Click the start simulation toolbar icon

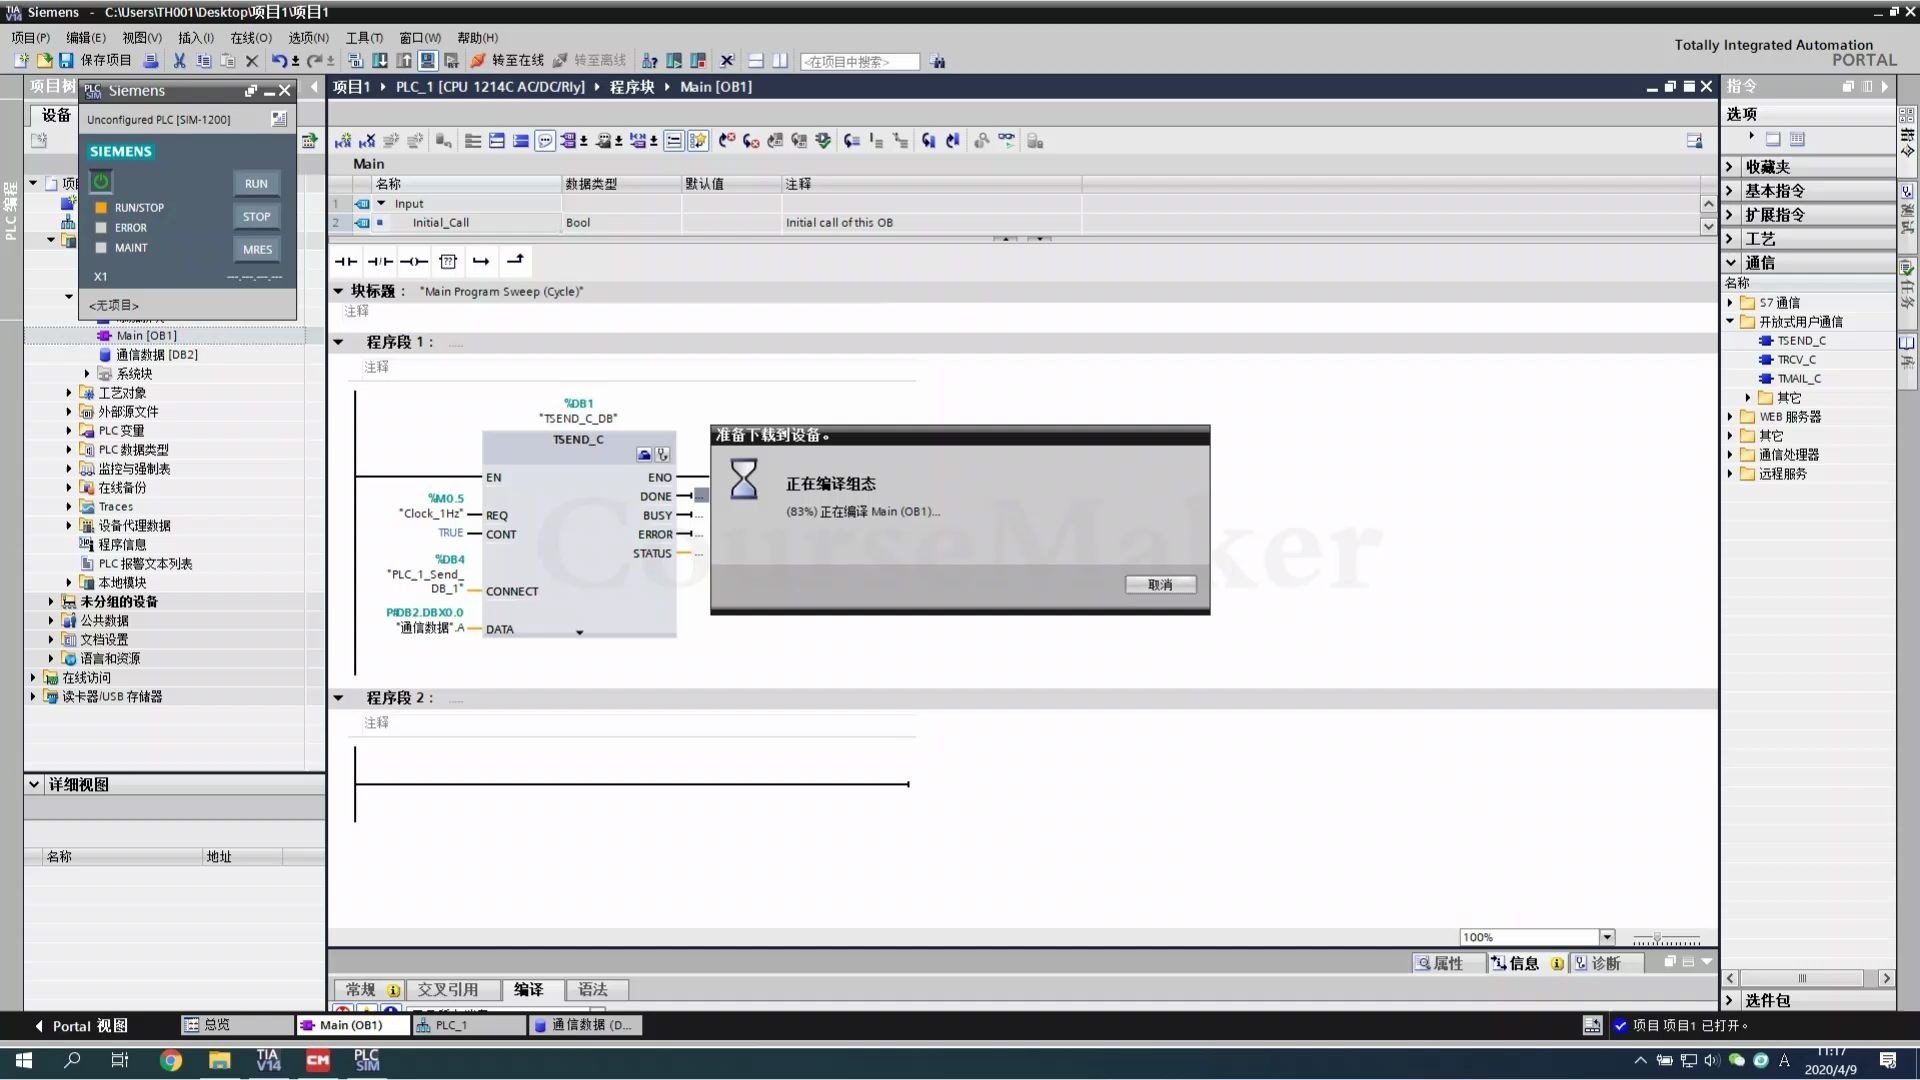coord(427,61)
